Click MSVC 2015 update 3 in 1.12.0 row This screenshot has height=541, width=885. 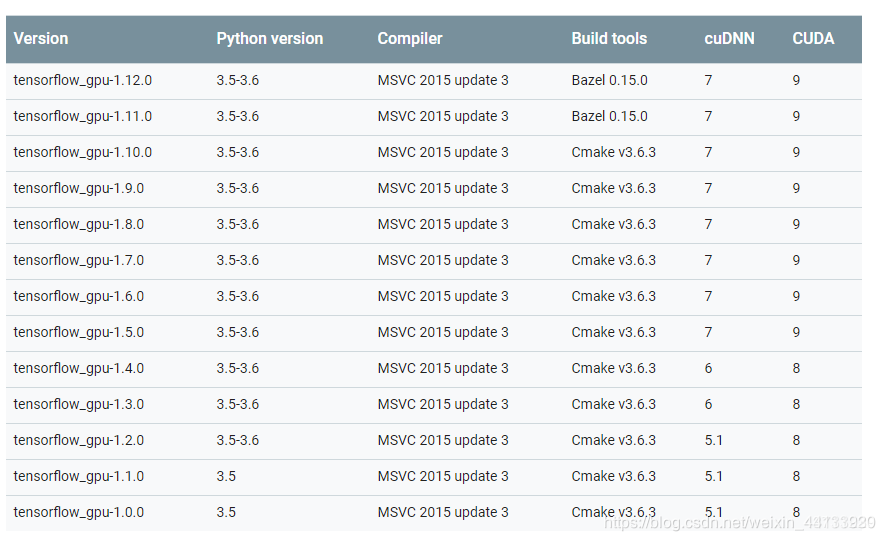click(443, 80)
